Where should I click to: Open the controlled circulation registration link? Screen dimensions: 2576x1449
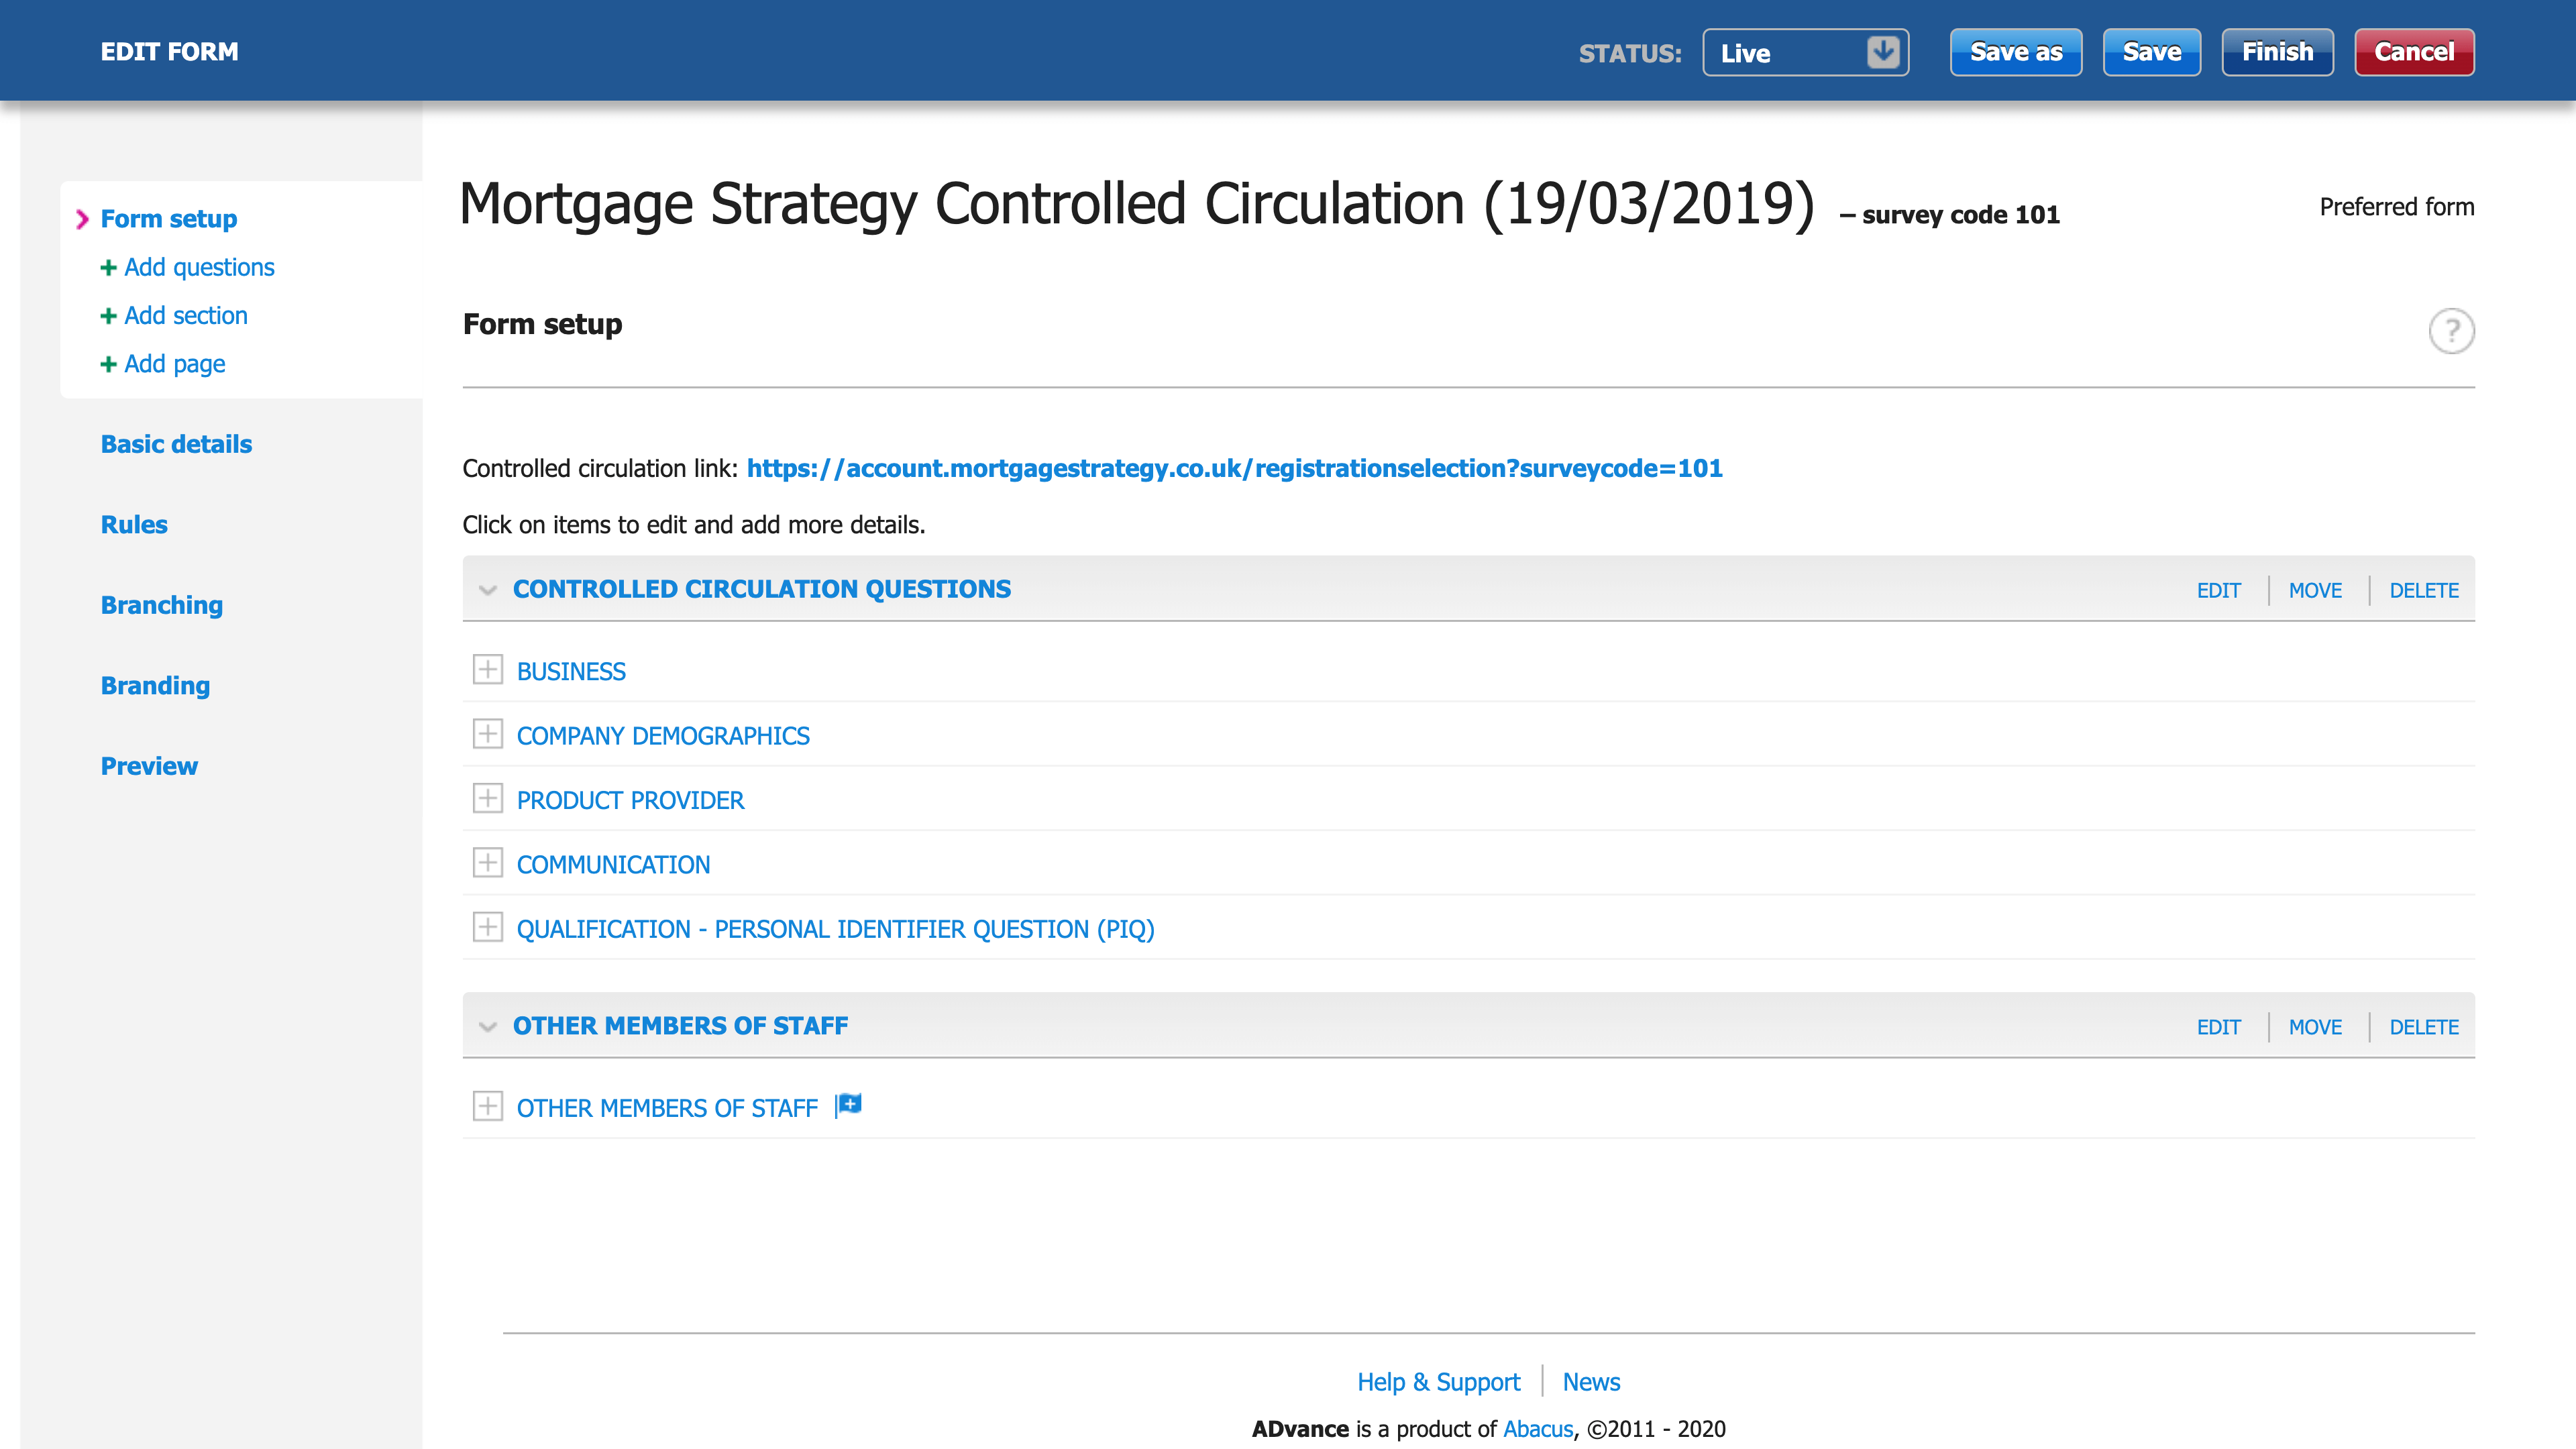pos(1234,469)
